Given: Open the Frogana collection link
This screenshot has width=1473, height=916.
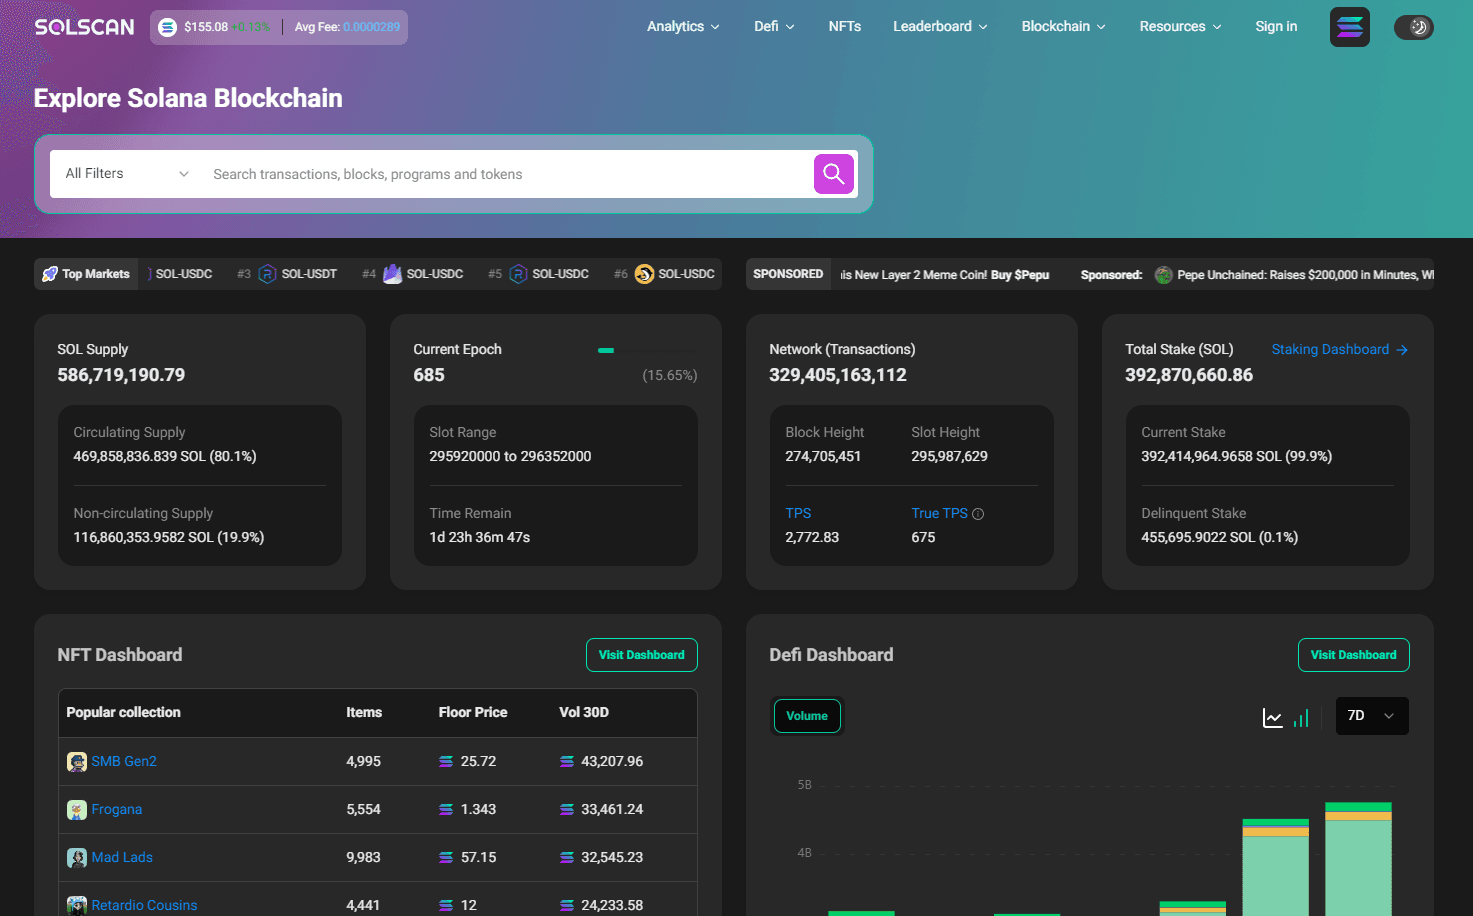Looking at the screenshot, I should tap(117, 810).
